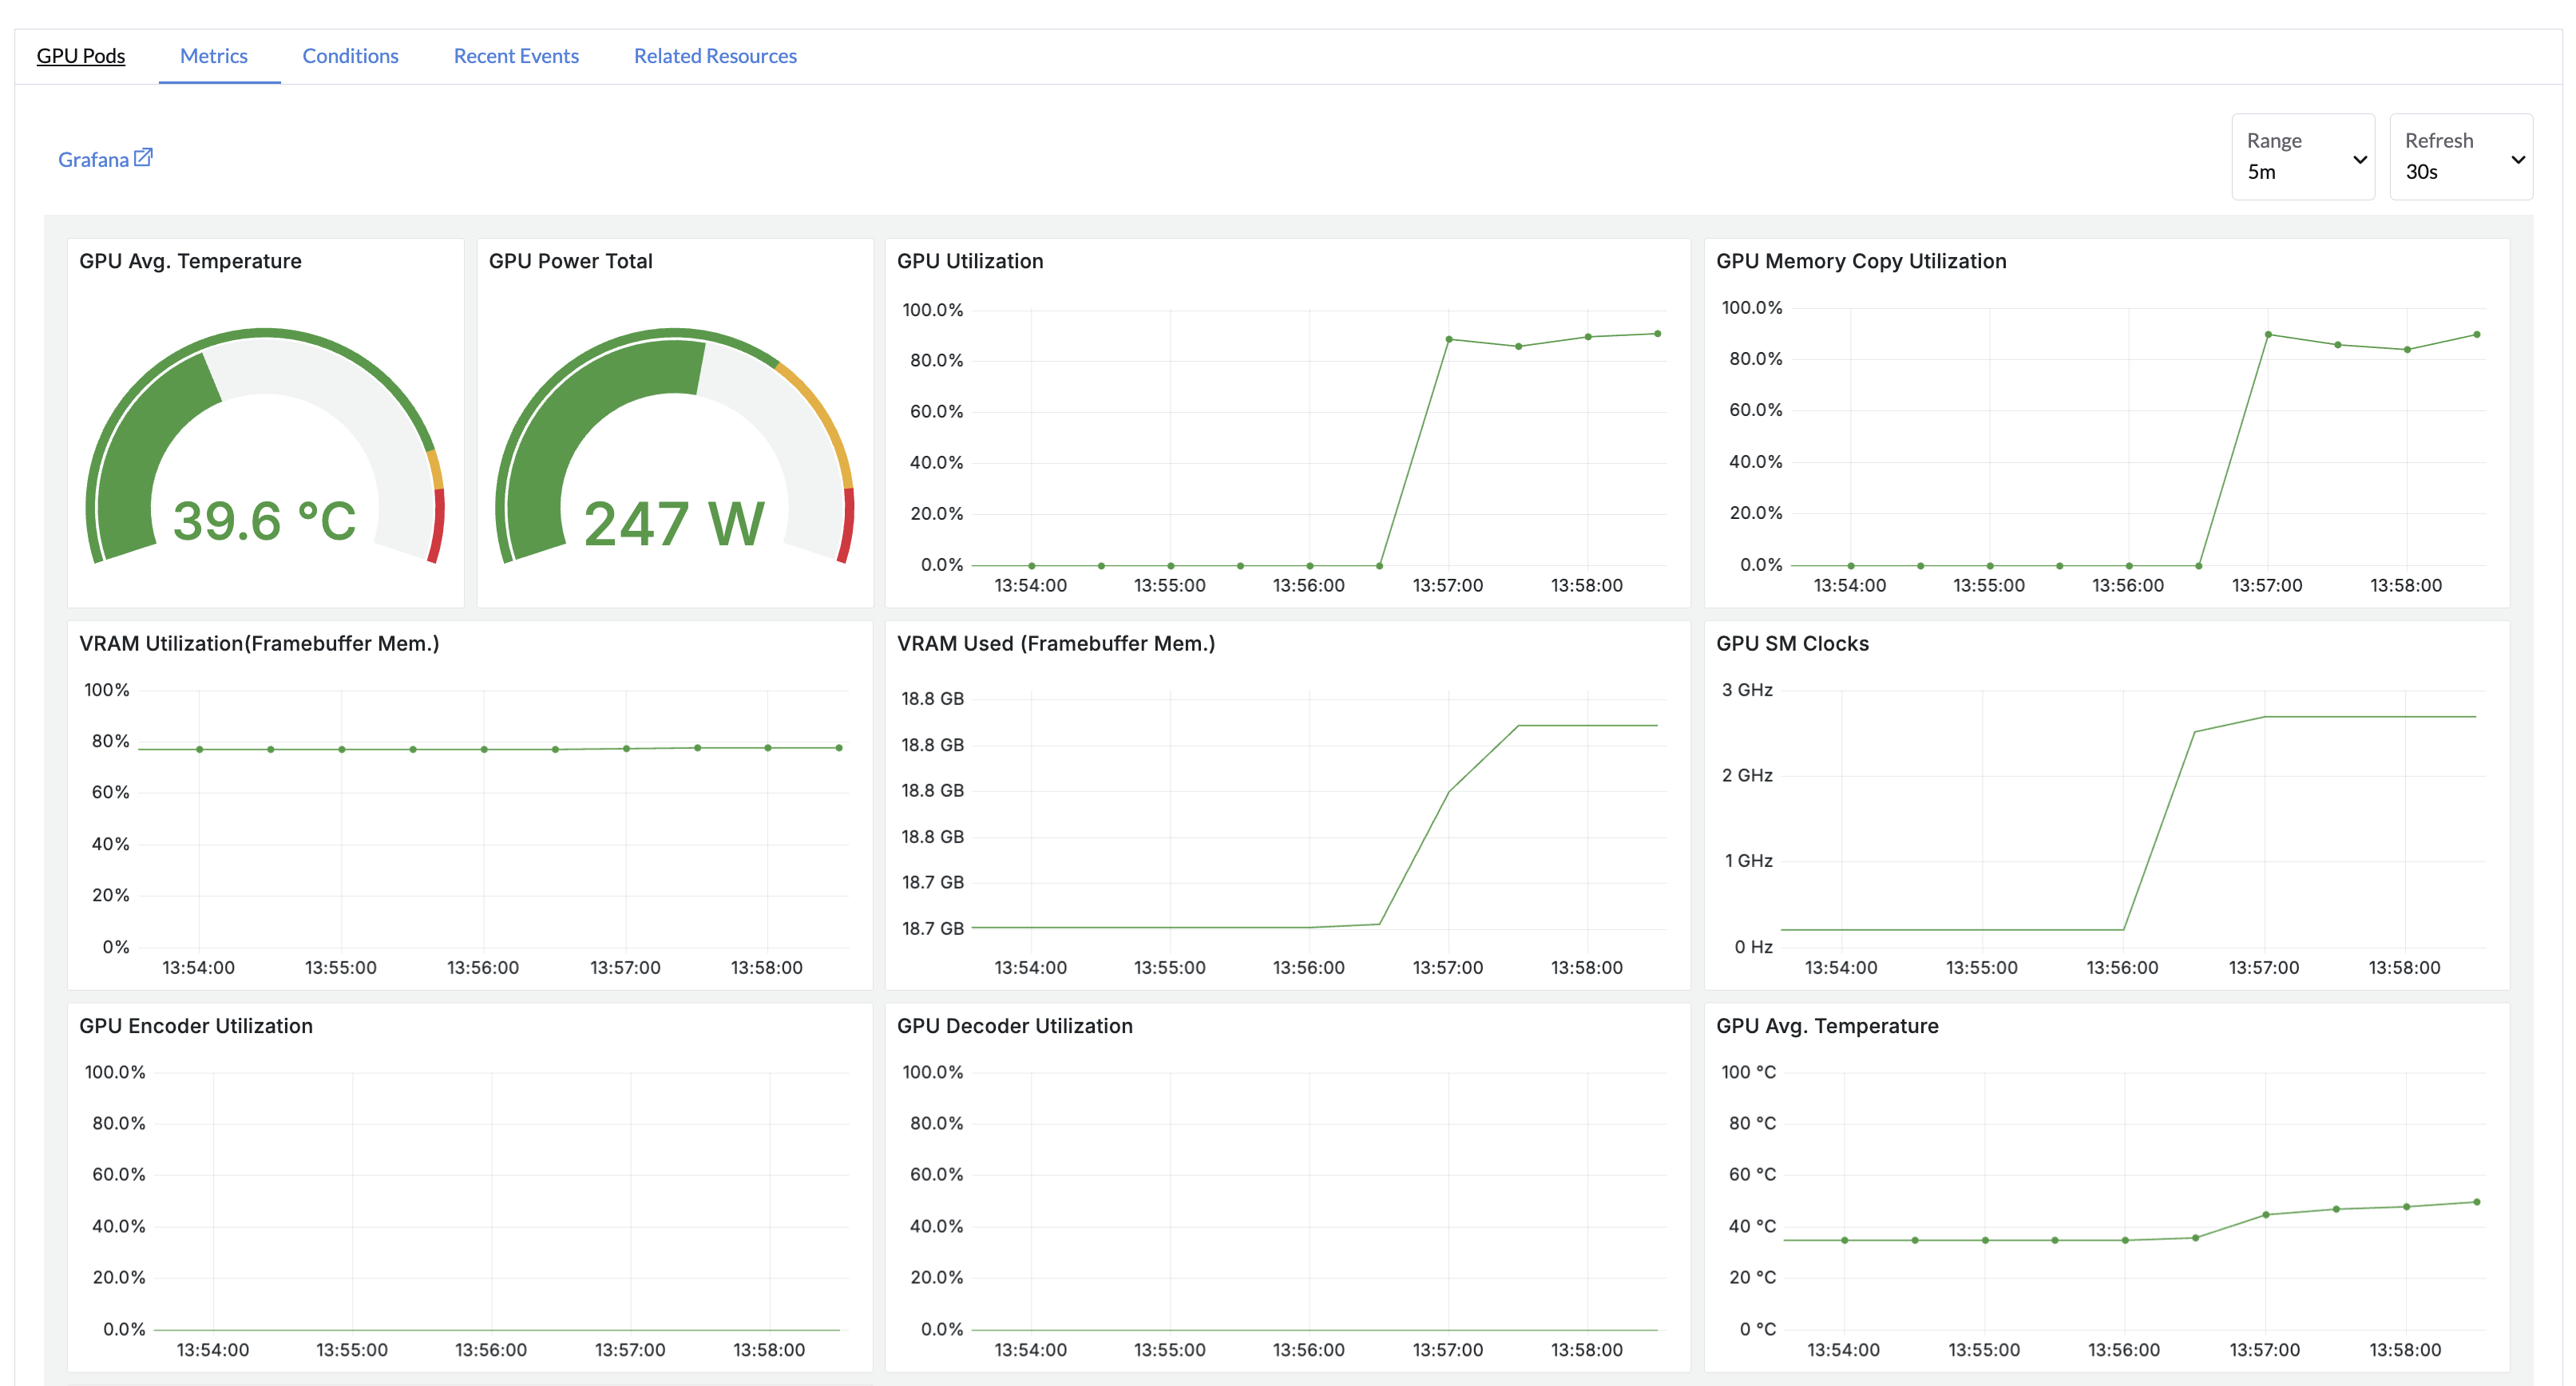The height and width of the screenshot is (1386, 2576).
Task: Click the 13:57:00 data point in GPU Utilization chart
Action: (x=1449, y=339)
